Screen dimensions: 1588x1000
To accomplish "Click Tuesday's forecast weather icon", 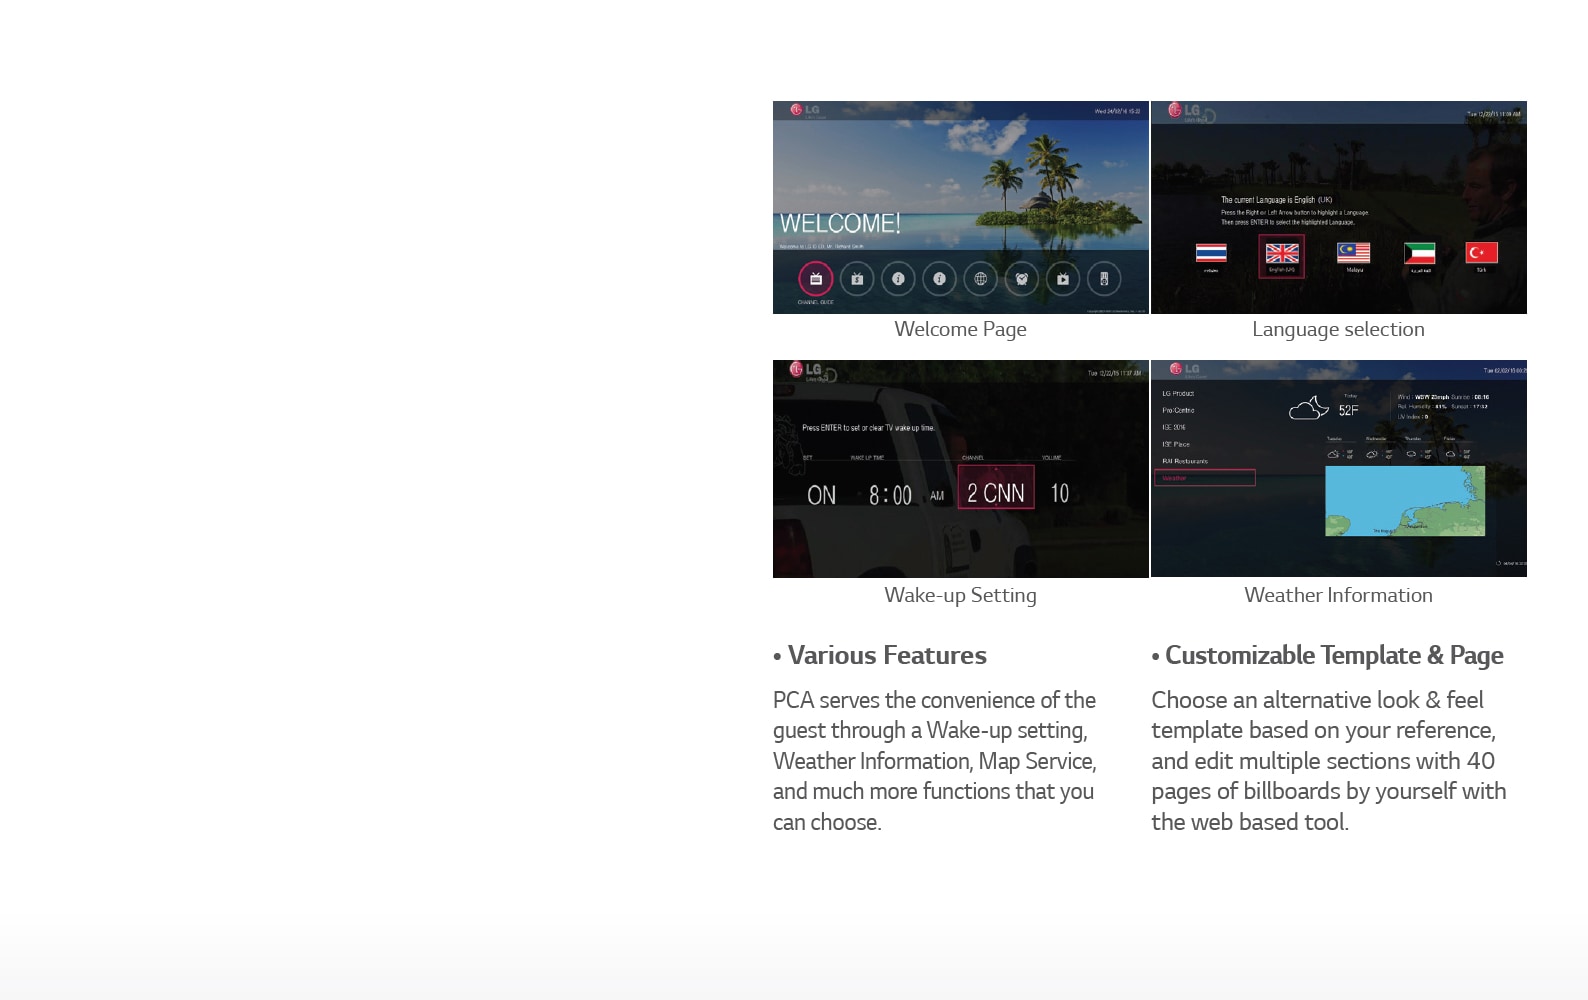I will (x=1333, y=454).
